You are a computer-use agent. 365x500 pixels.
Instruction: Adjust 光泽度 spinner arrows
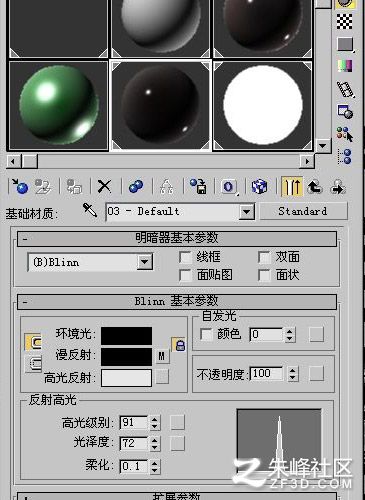point(154,444)
